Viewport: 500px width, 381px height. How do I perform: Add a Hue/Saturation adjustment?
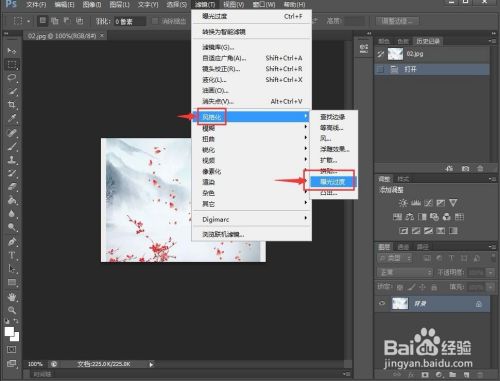point(397,217)
